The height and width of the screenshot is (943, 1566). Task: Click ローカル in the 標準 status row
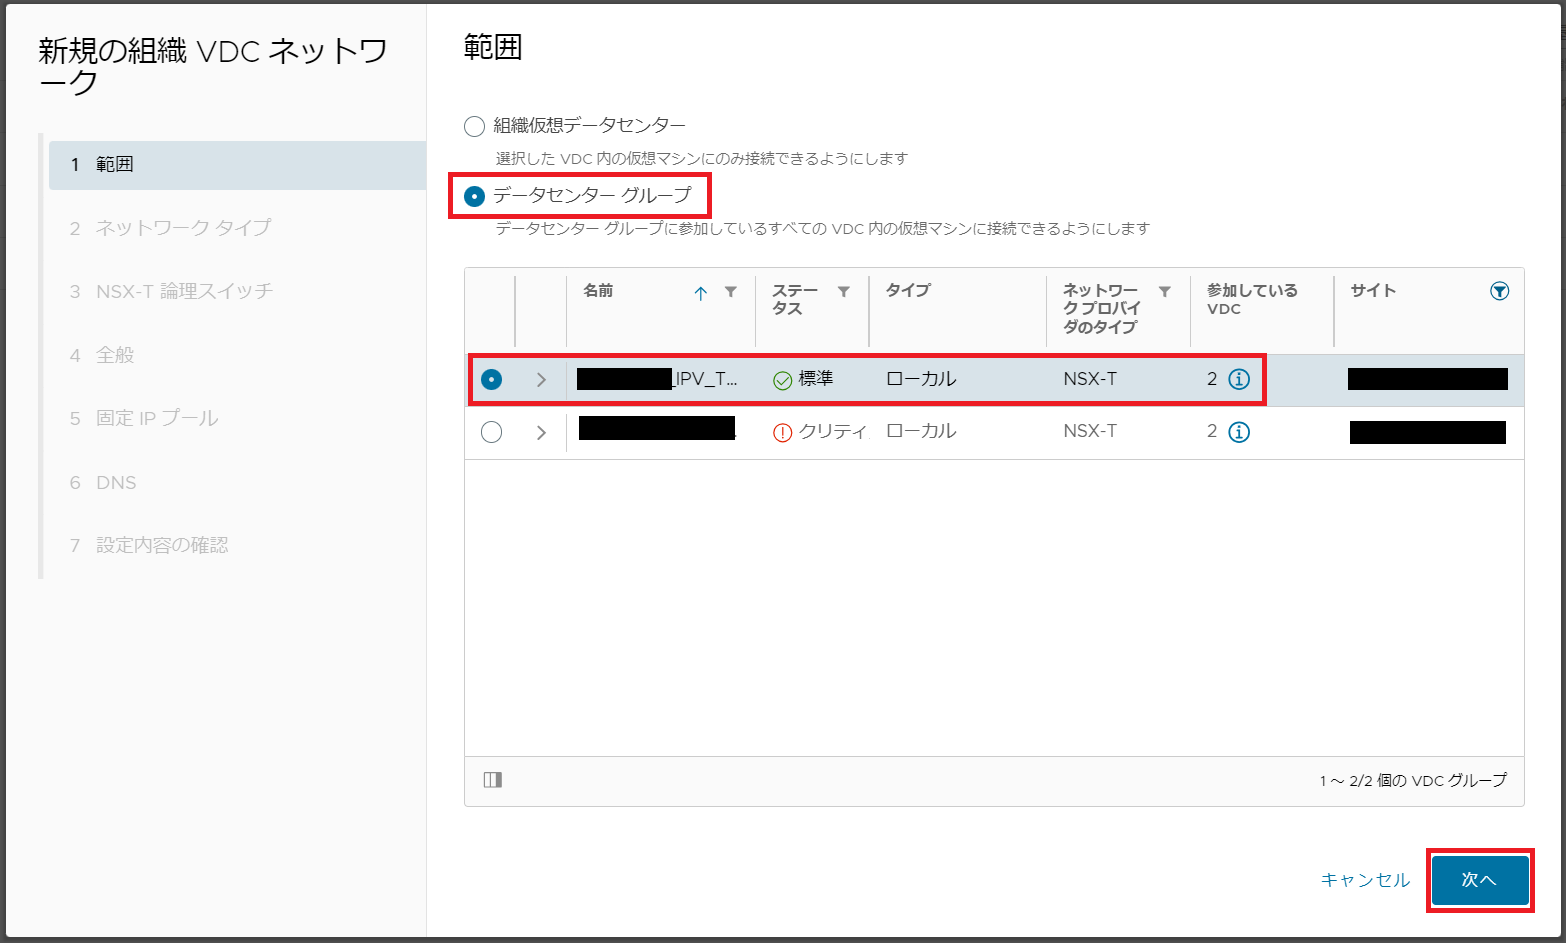click(921, 379)
